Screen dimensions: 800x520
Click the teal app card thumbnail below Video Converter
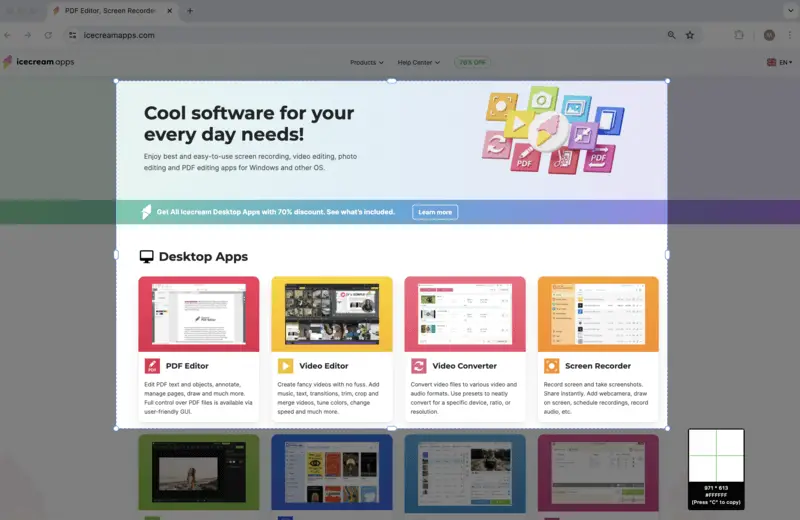pyautogui.click(x=465, y=473)
